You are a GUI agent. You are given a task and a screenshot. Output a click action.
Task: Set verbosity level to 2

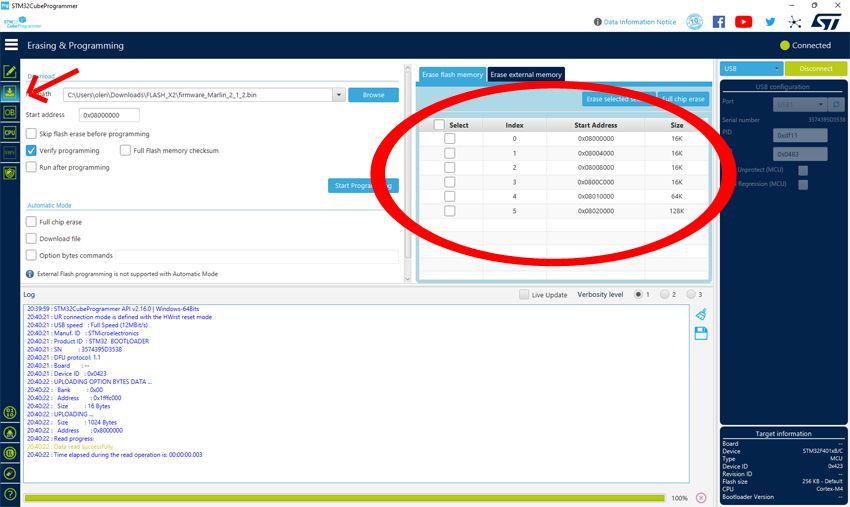665,294
